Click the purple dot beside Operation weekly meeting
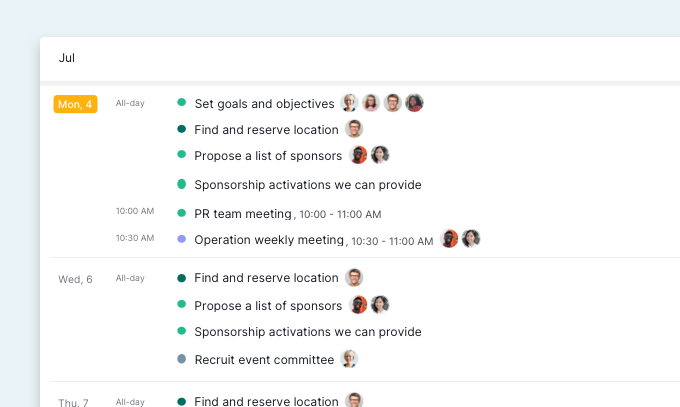Viewport: 680px width, 407px height. coord(181,239)
